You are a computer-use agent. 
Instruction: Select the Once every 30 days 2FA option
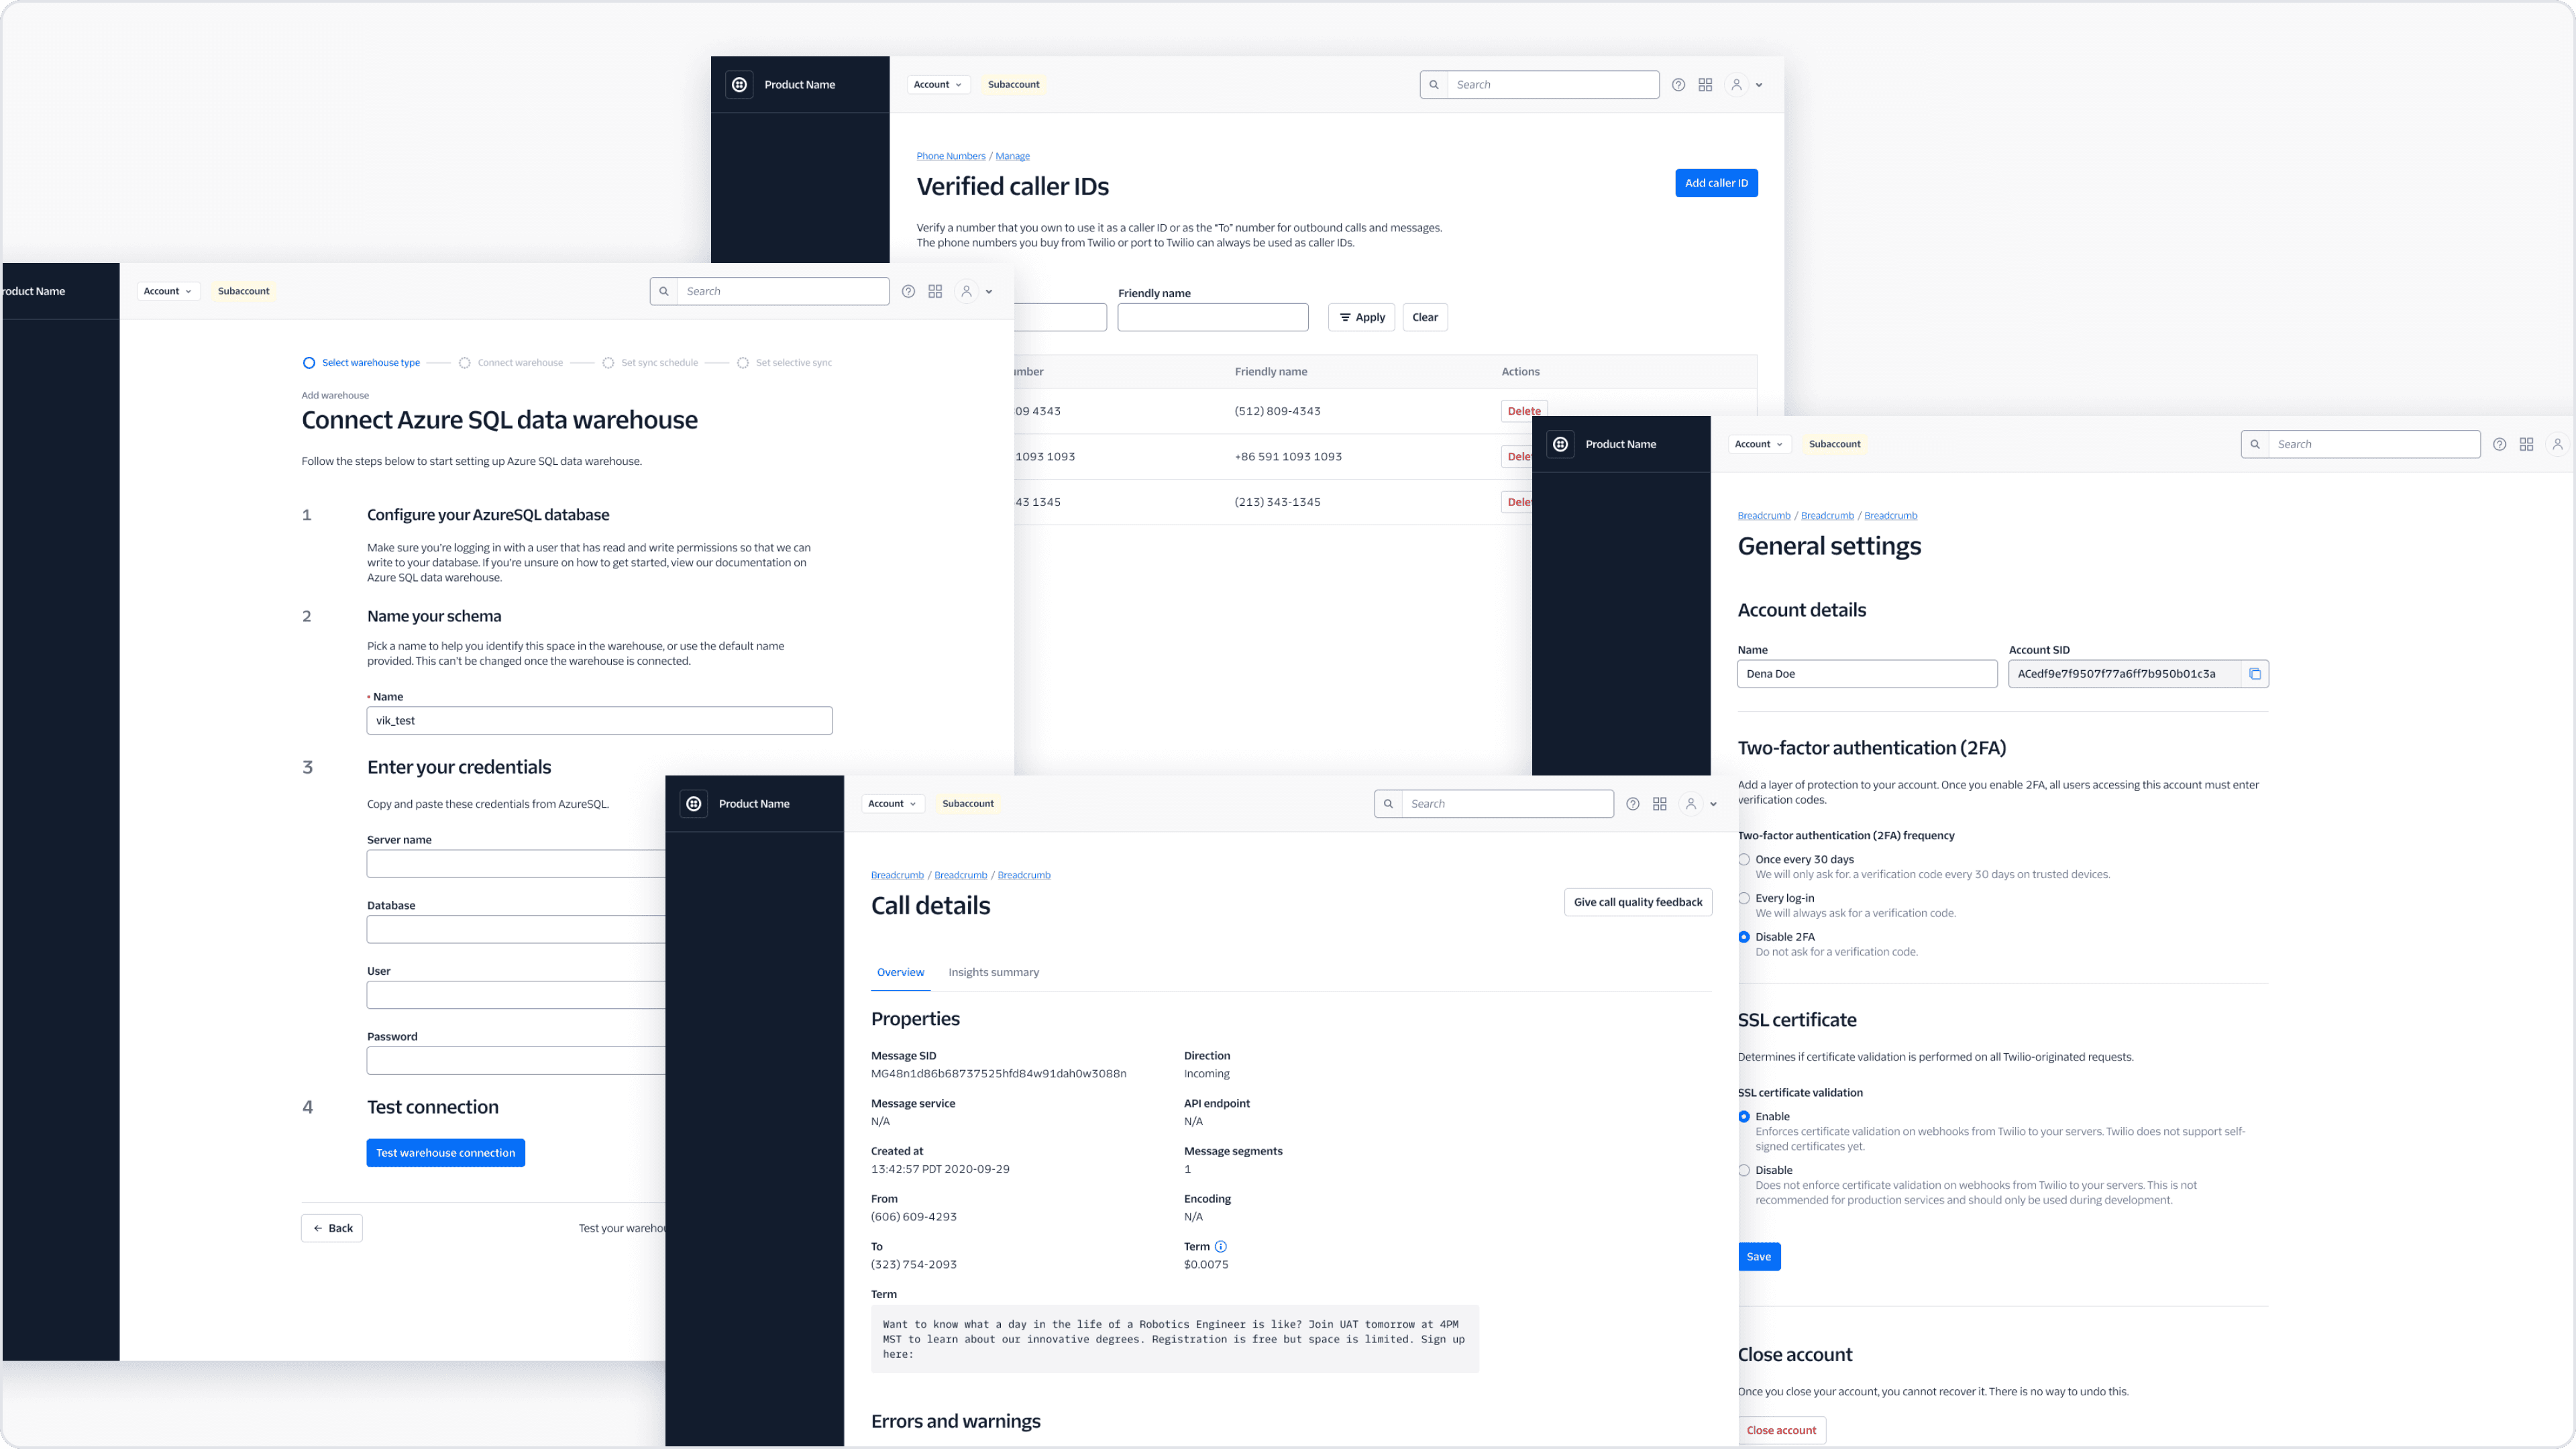(1744, 859)
